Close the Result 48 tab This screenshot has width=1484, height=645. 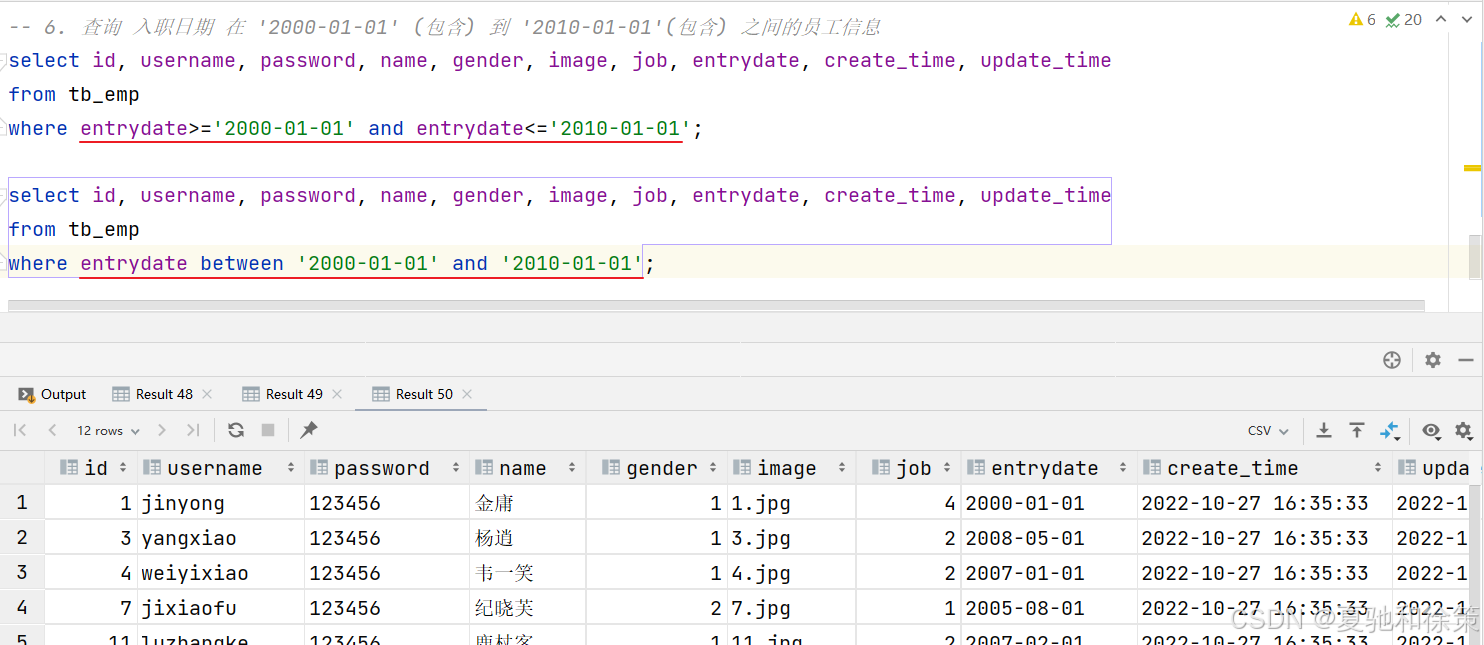tap(207, 394)
